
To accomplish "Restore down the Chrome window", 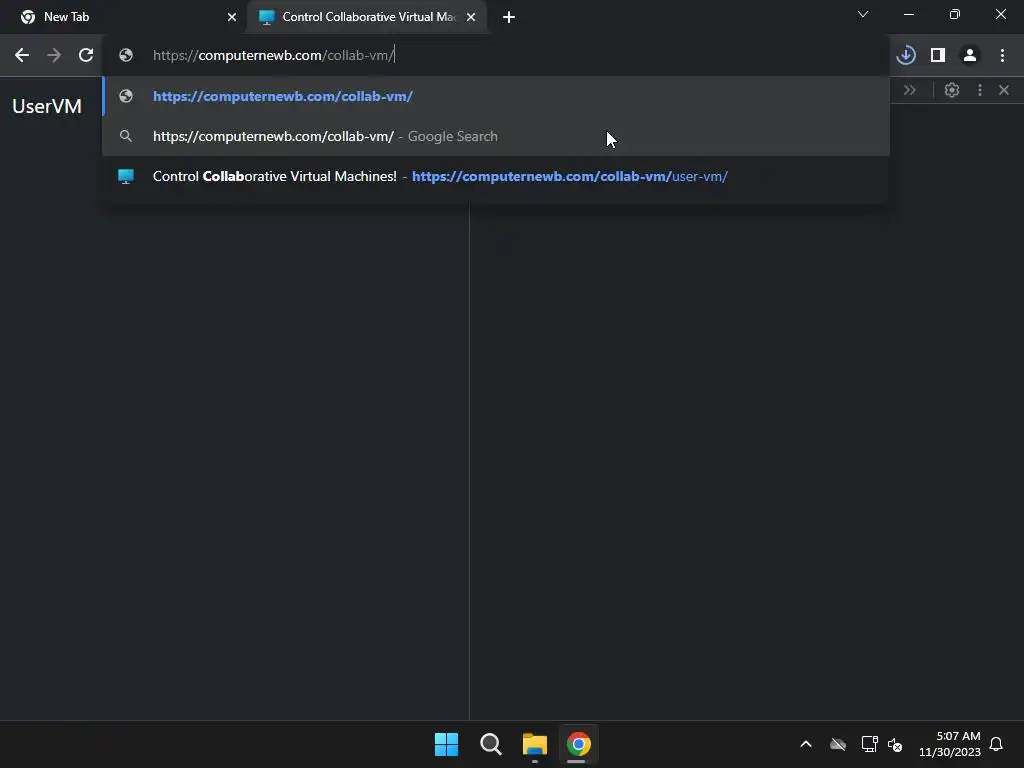I will click(955, 14).
